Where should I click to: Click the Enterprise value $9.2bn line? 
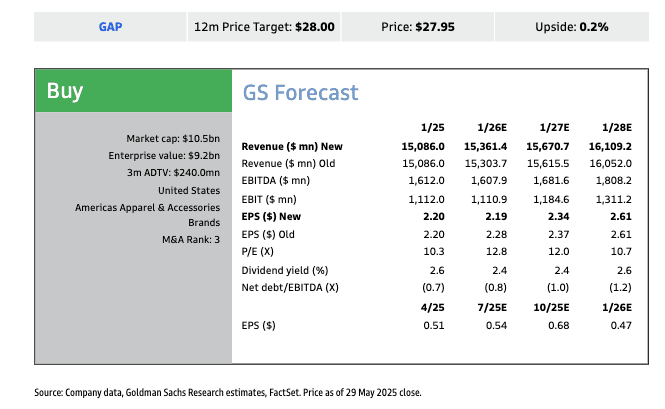pos(164,155)
